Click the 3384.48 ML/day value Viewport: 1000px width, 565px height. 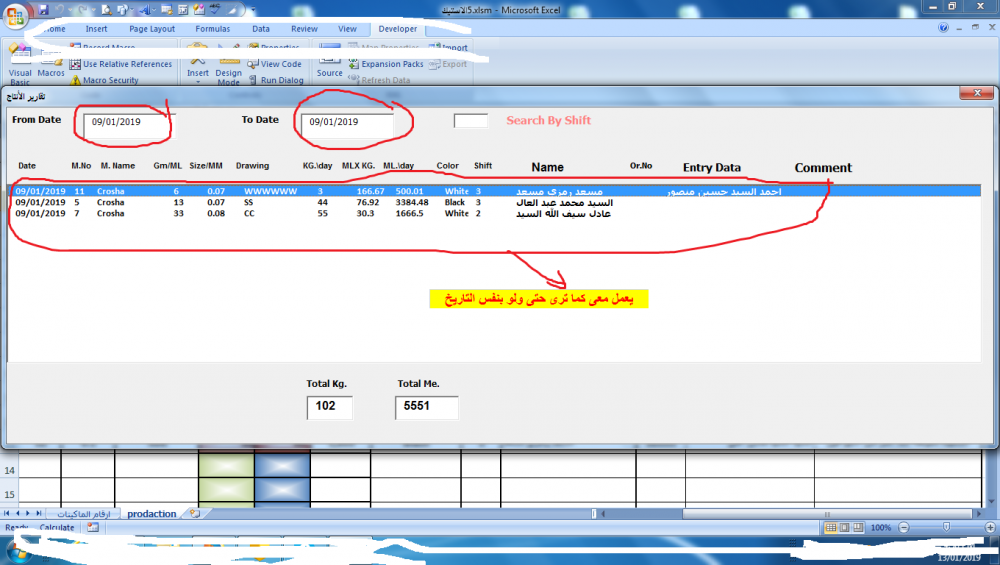coord(411,203)
